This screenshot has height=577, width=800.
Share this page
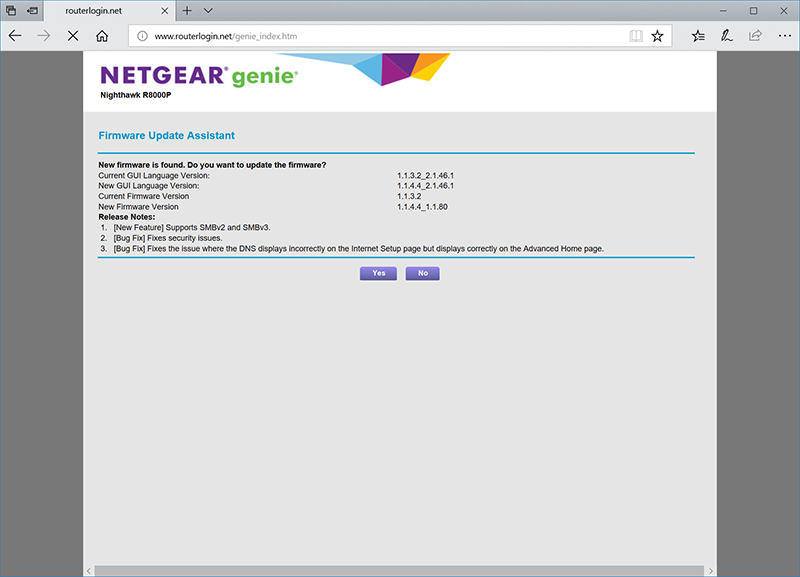click(755, 36)
